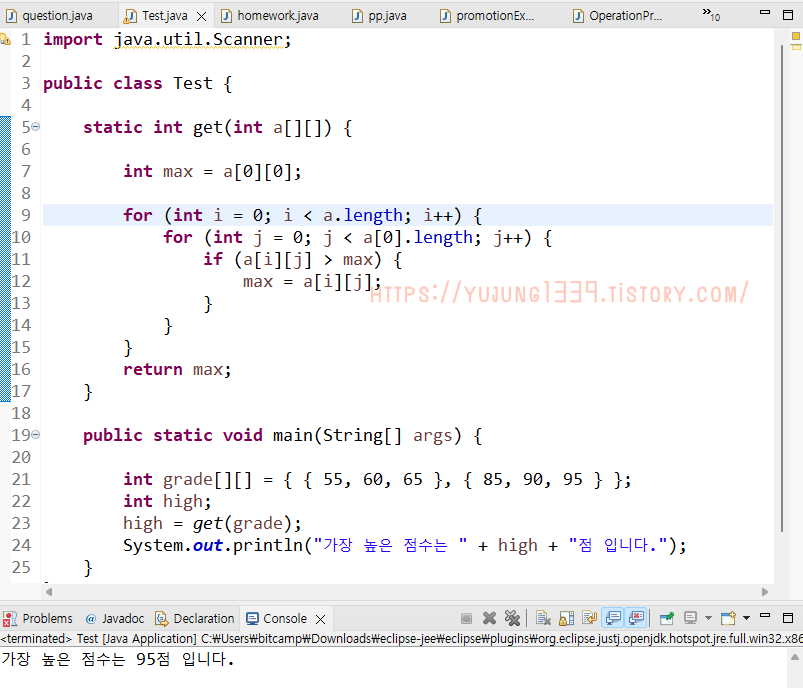The width and height of the screenshot is (803, 688).
Task: Click Remove Launch icon in Console toolbar
Action: point(490,619)
